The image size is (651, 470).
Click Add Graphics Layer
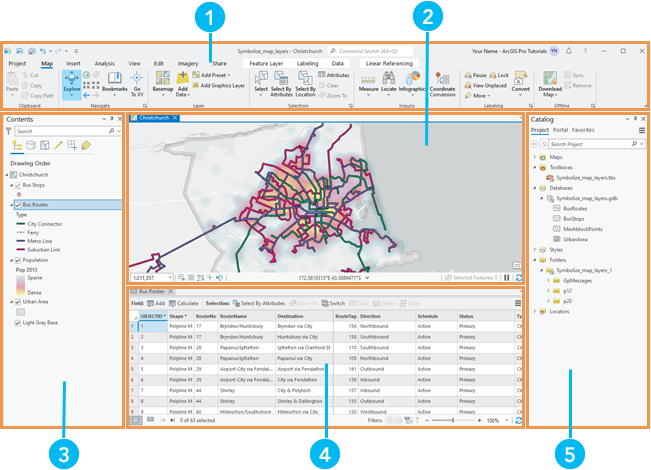point(218,86)
